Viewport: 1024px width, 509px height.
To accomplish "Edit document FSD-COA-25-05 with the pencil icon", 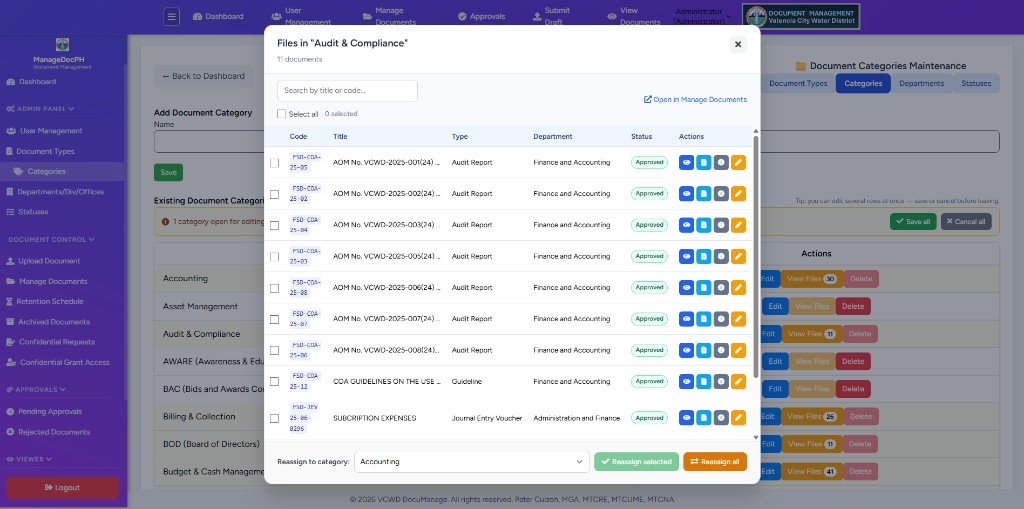I will point(738,163).
